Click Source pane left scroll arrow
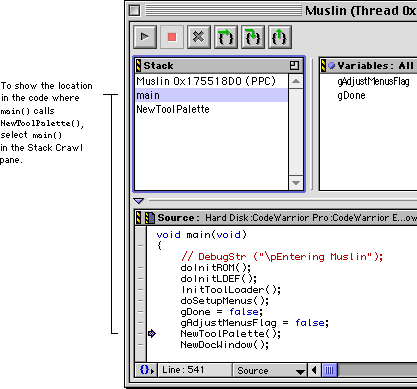Screen dimensions: 417x389 coord(314,370)
